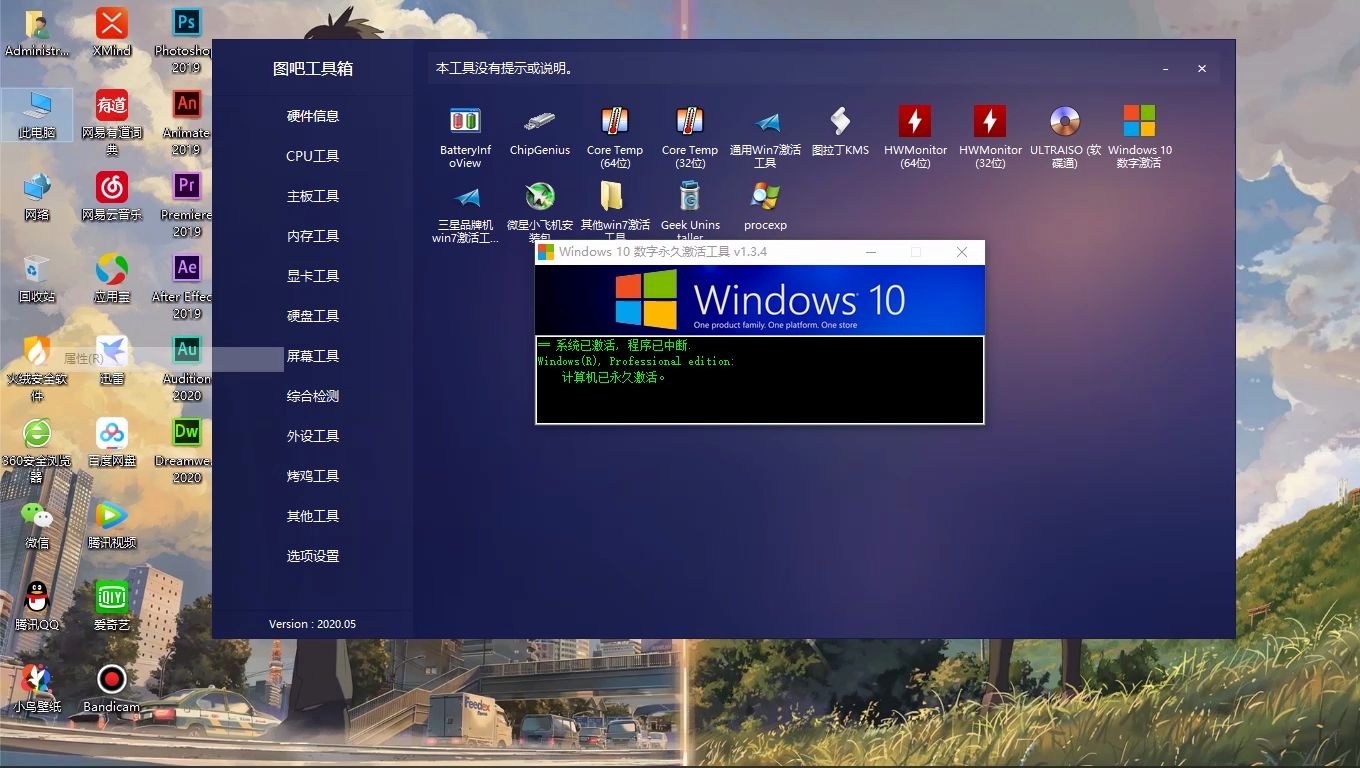Select the Bandicam desktop shortcut
Screen dimensions: 1360x768
pos(111,688)
